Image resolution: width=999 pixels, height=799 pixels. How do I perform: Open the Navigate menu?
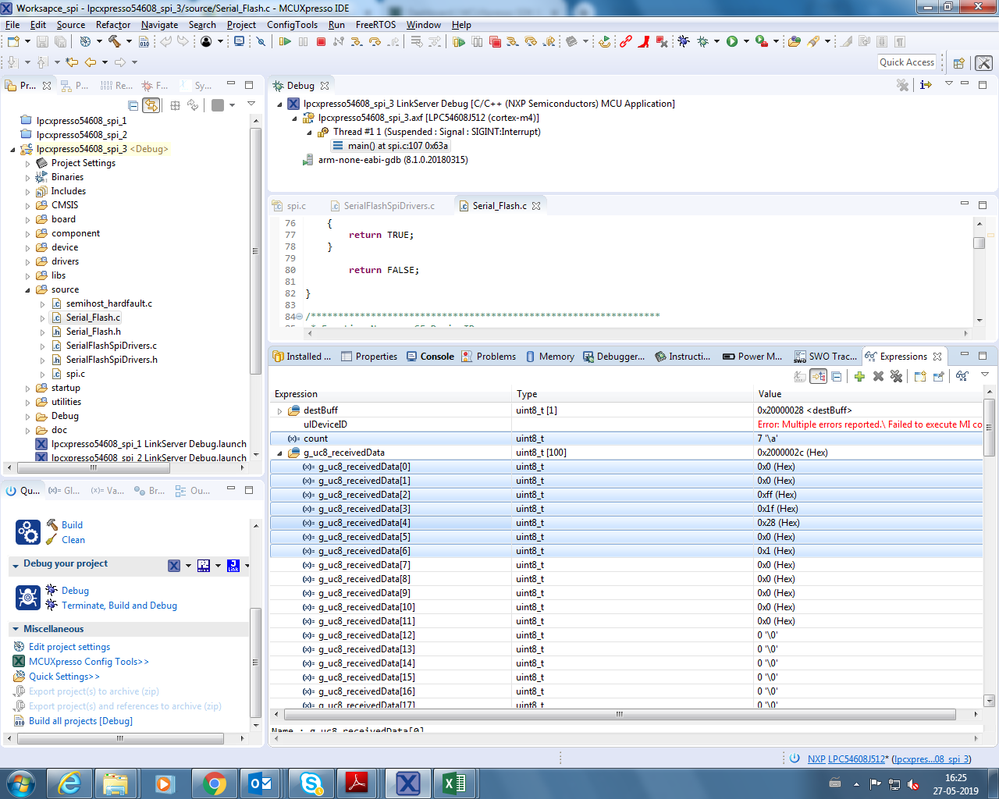[x=159, y=25]
